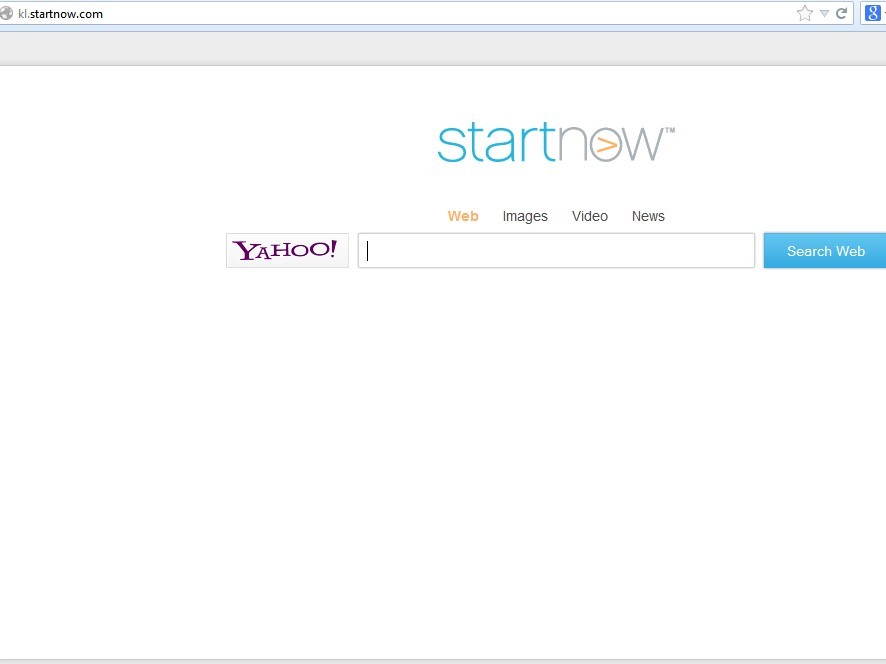Click the Google search engine icon
Viewport: 886px width, 664px height.
872,14
